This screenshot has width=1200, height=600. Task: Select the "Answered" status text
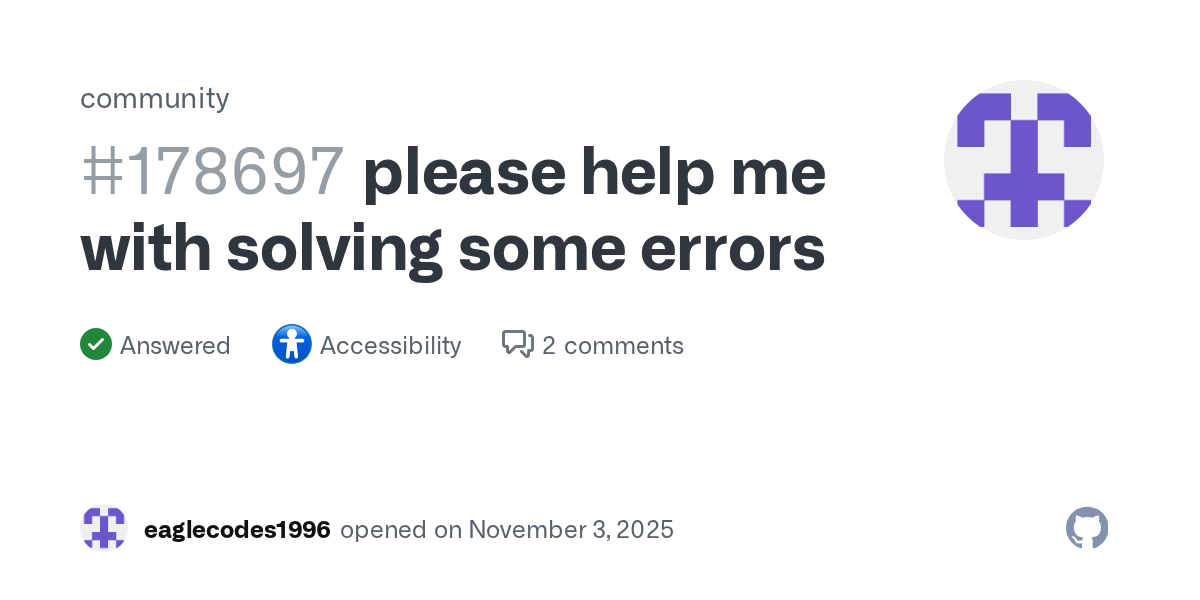coord(175,346)
